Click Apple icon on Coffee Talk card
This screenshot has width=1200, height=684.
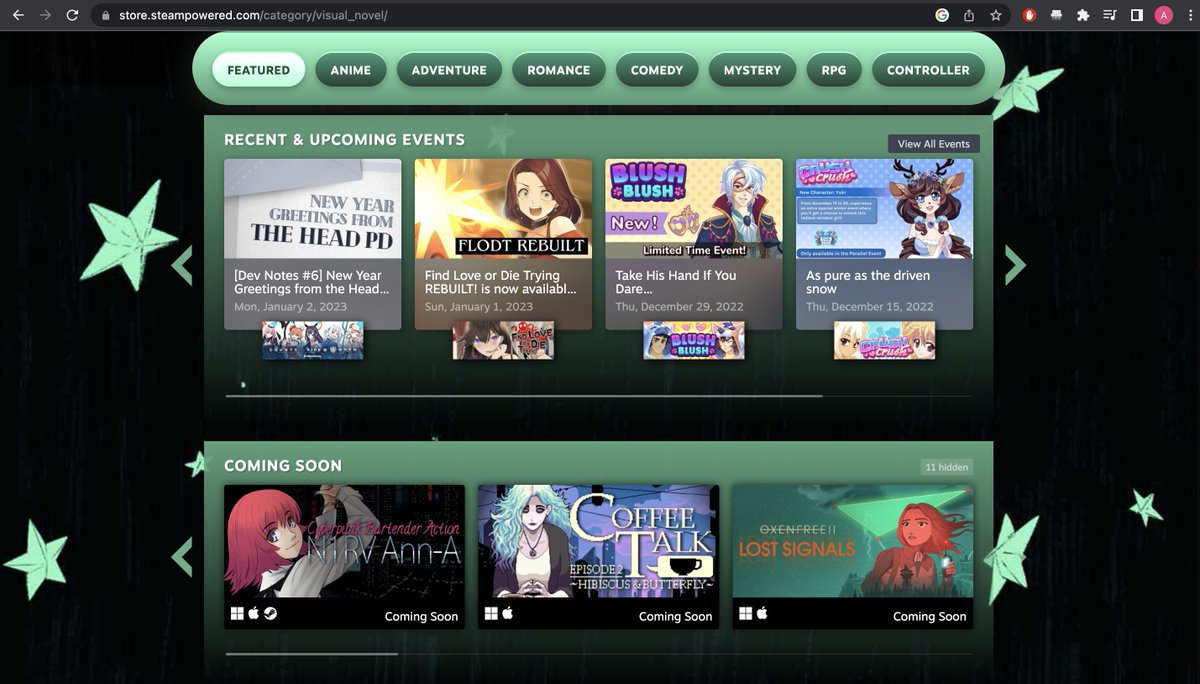coord(507,612)
